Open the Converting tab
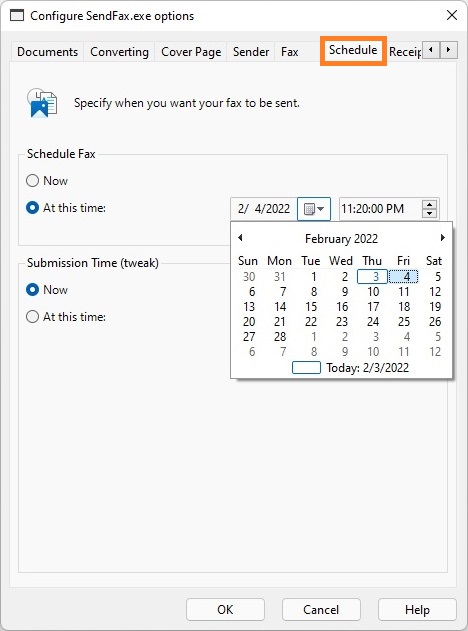The image size is (468, 631). pos(120,52)
